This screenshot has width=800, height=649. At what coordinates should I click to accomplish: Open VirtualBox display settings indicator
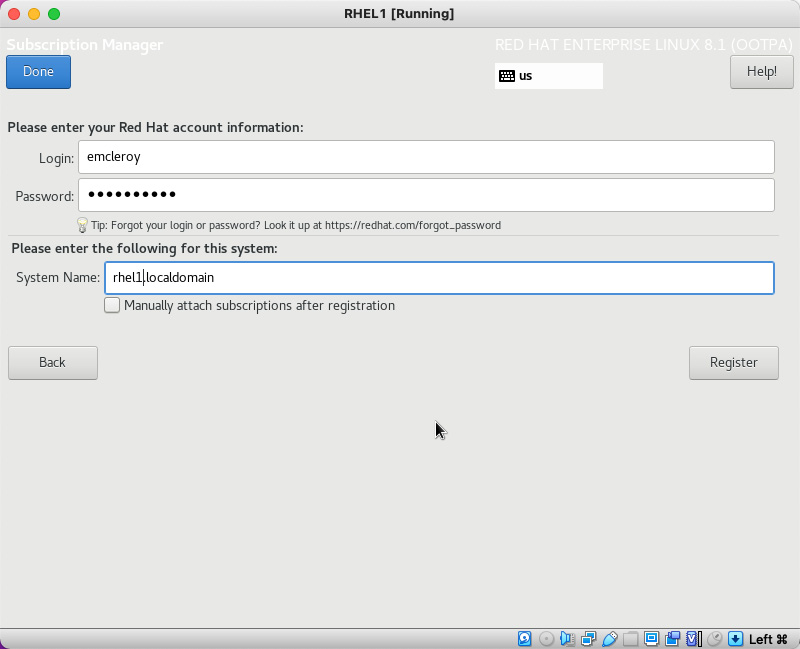pos(652,639)
